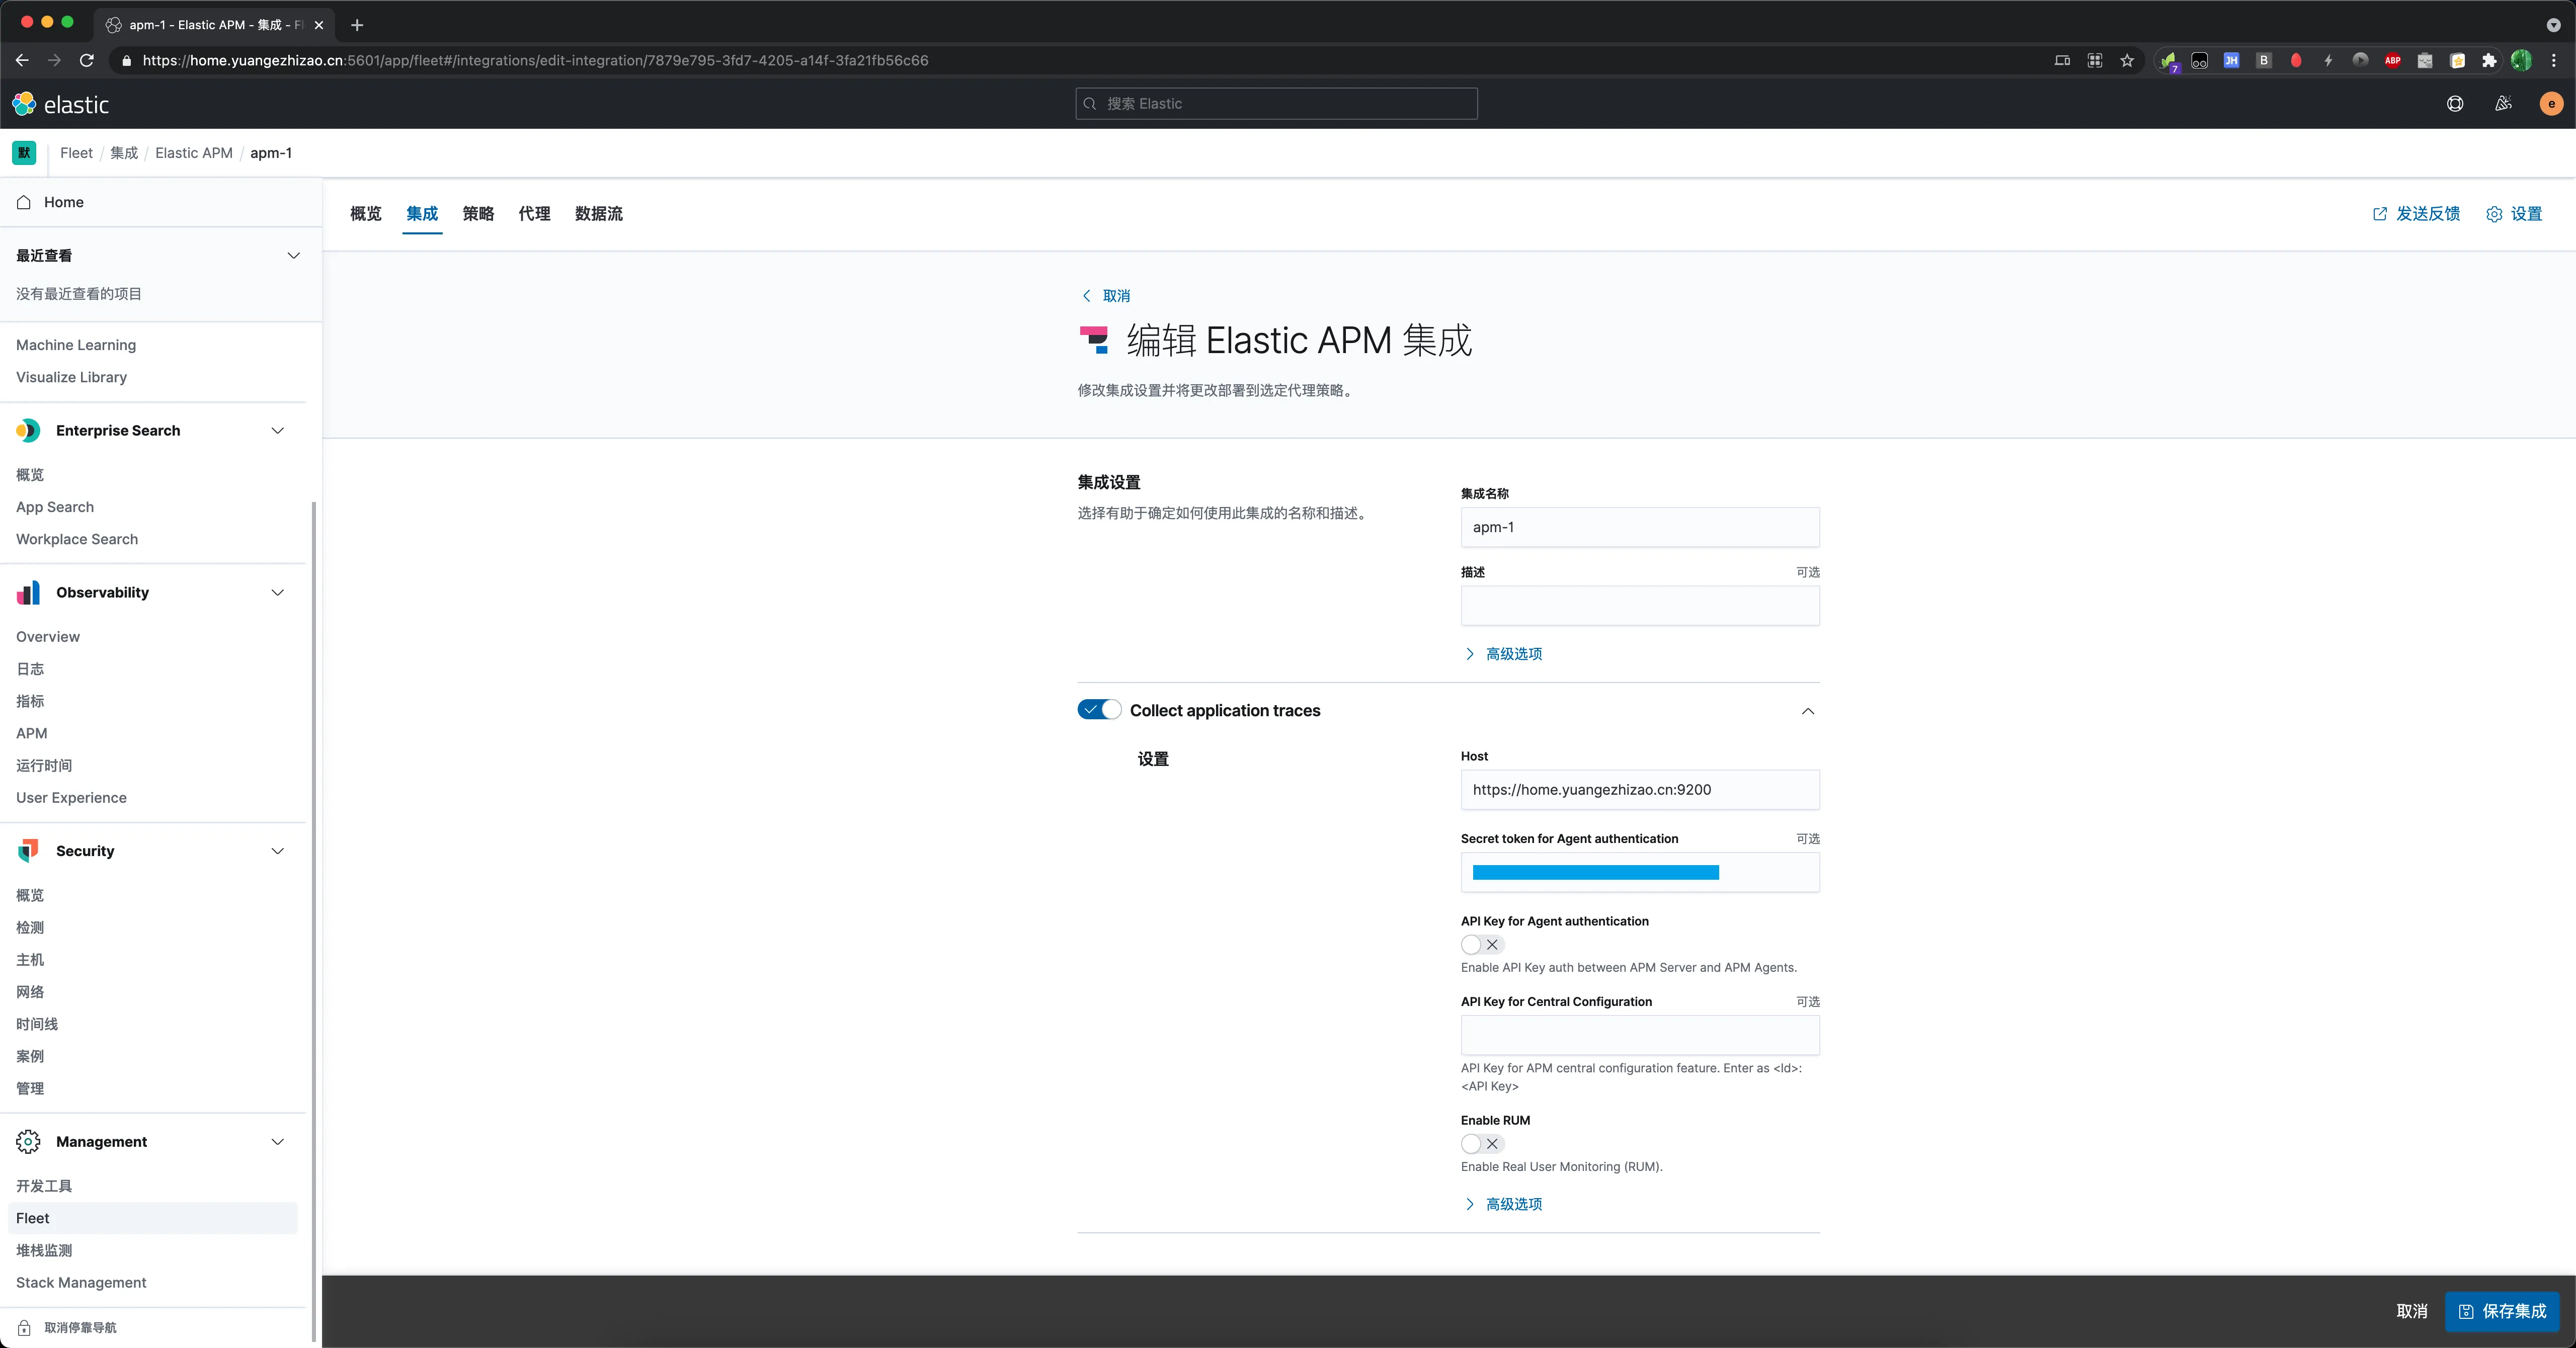Click the user avatar 'e' icon
The width and height of the screenshot is (2576, 1348).
tap(2550, 104)
